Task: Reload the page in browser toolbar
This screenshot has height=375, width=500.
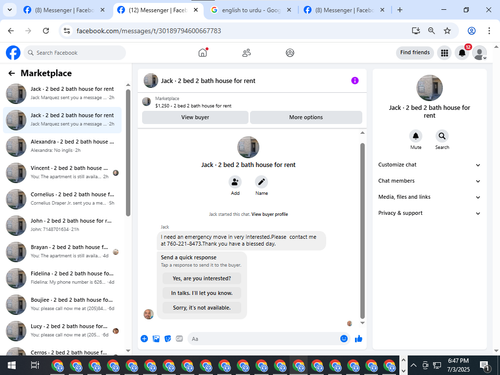Action: [x=46, y=31]
